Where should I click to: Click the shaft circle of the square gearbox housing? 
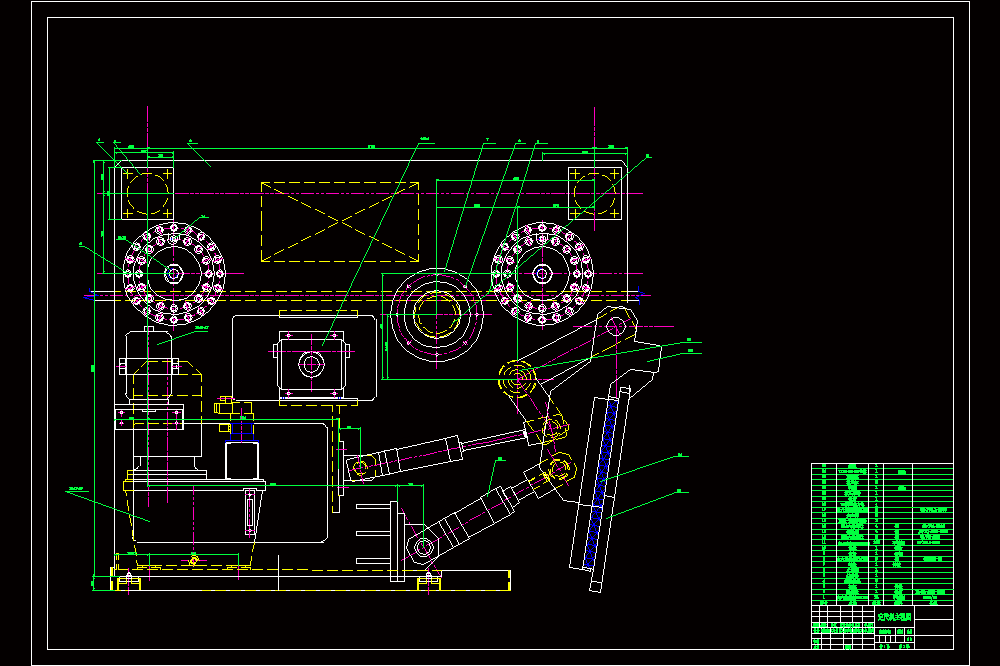tap(312, 365)
